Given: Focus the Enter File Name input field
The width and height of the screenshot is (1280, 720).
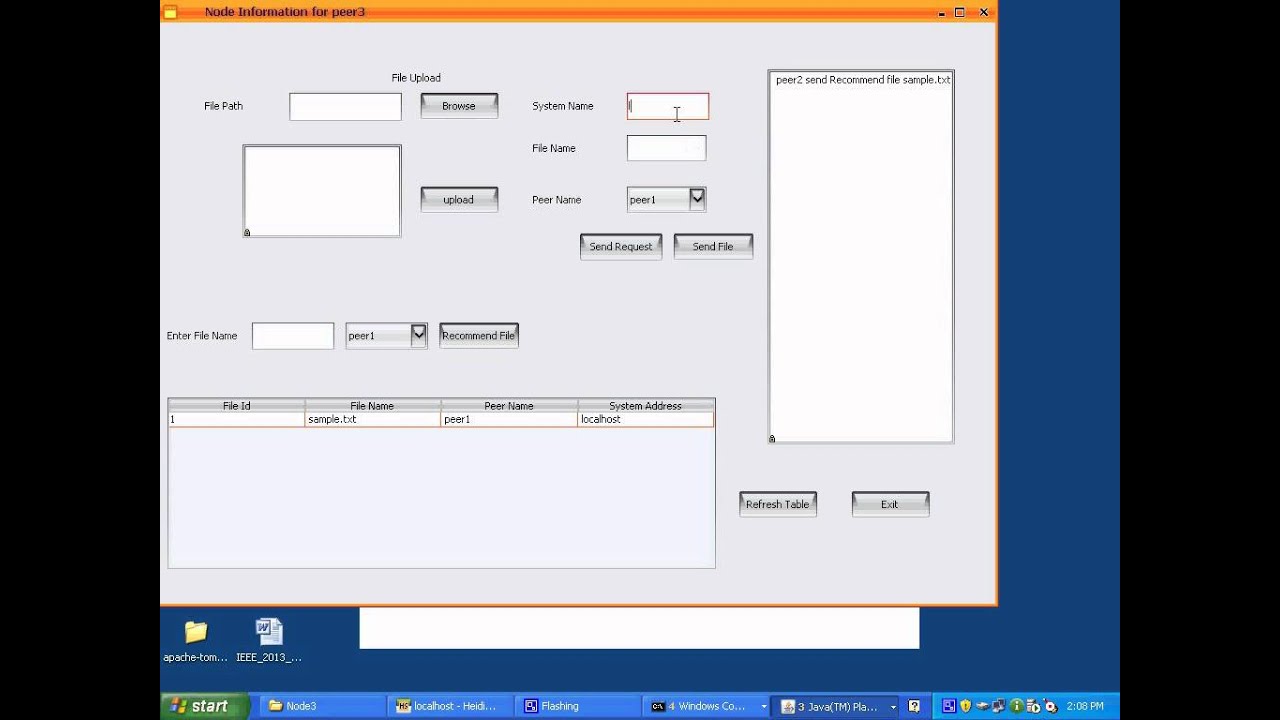Looking at the screenshot, I should [293, 336].
